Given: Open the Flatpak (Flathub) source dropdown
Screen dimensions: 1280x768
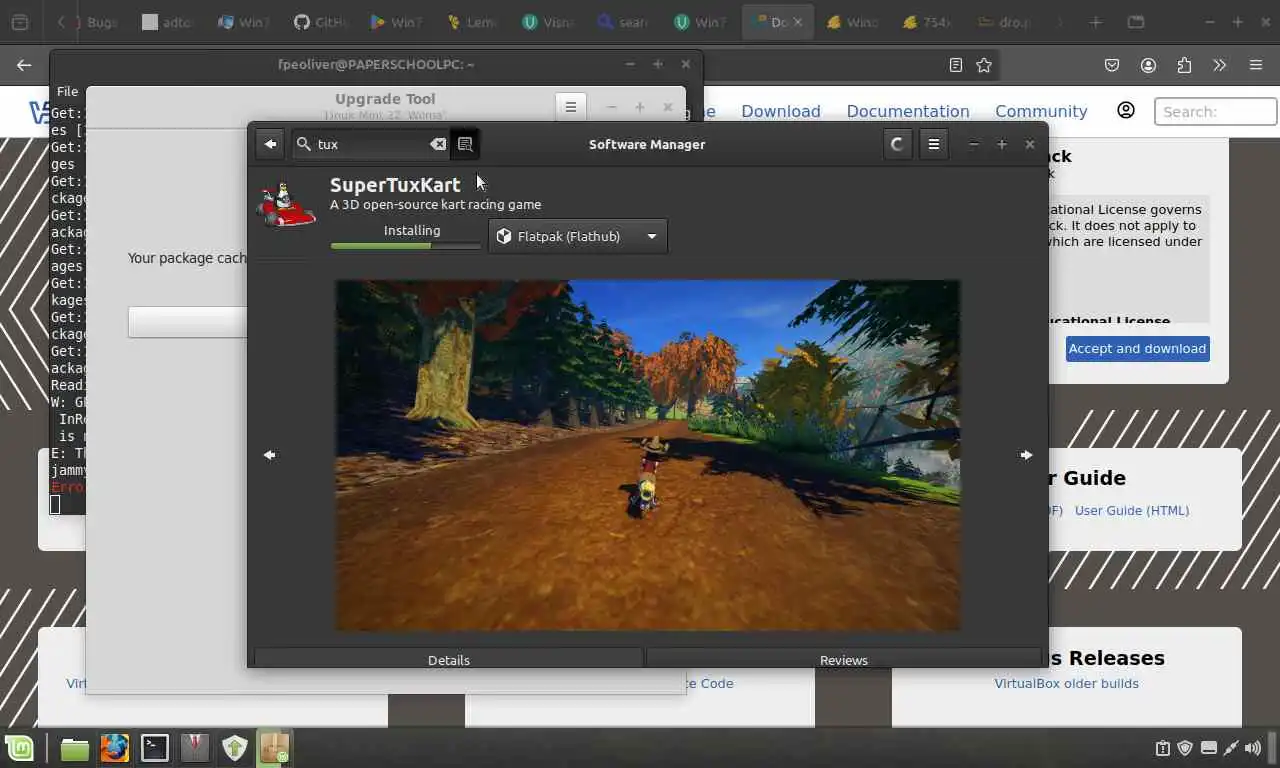Looking at the screenshot, I should (578, 236).
